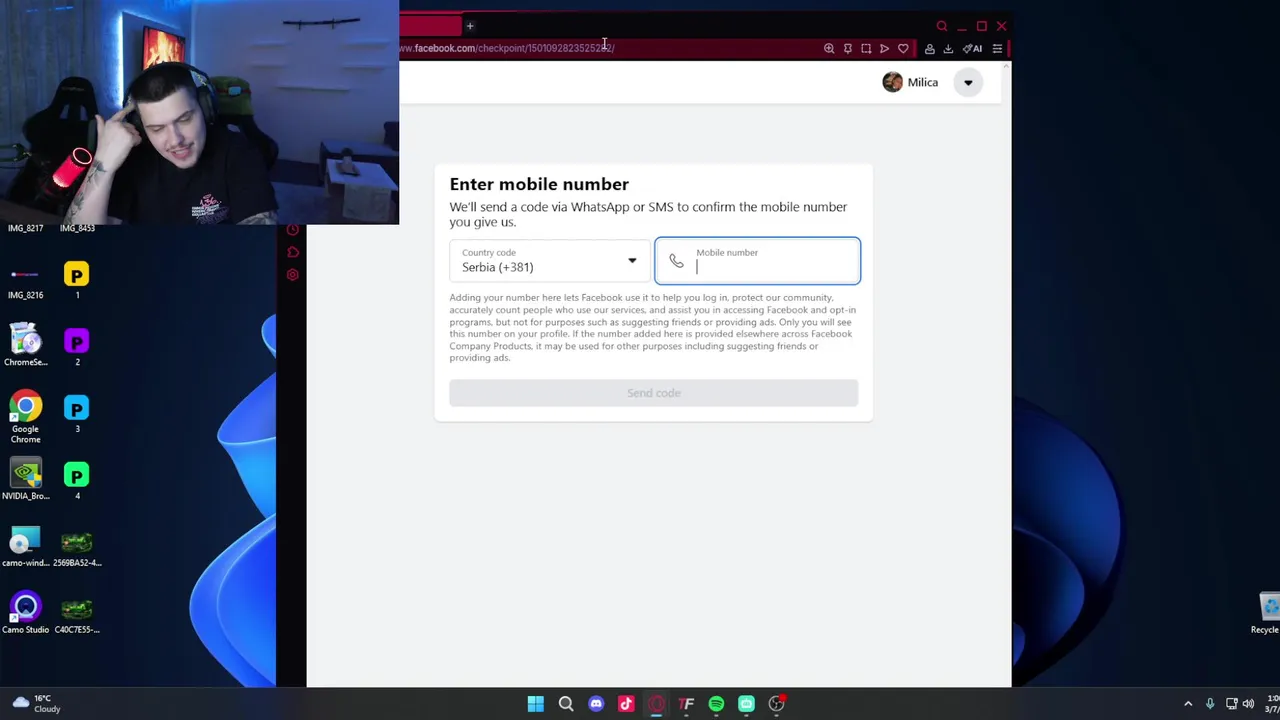
Task: Open the Windows Start menu
Action: [x=536, y=704]
